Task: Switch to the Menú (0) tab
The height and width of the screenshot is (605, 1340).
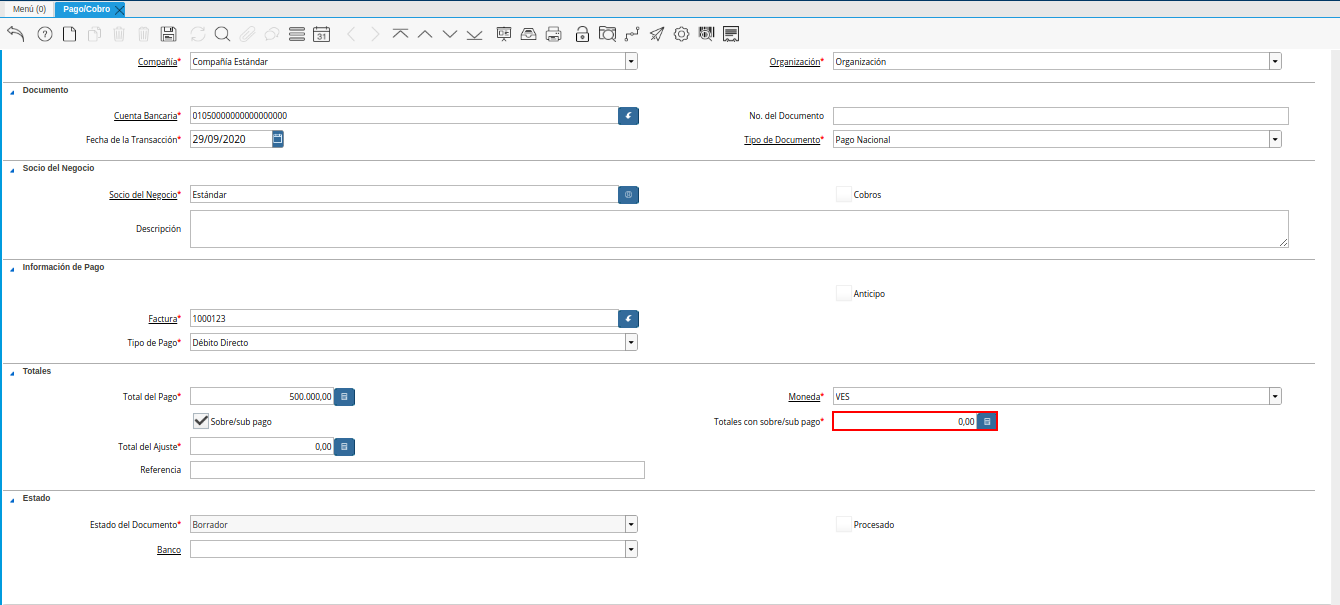Action: 29,9
